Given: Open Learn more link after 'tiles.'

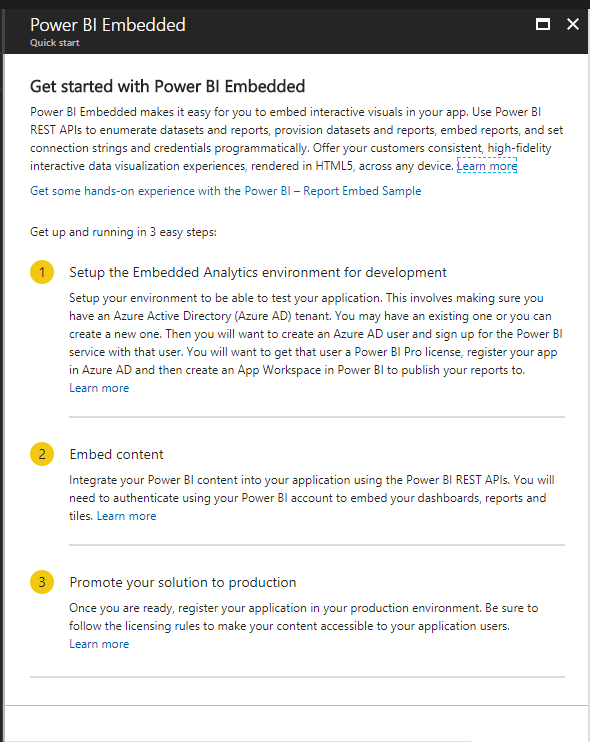Looking at the screenshot, I should (126, 516).
